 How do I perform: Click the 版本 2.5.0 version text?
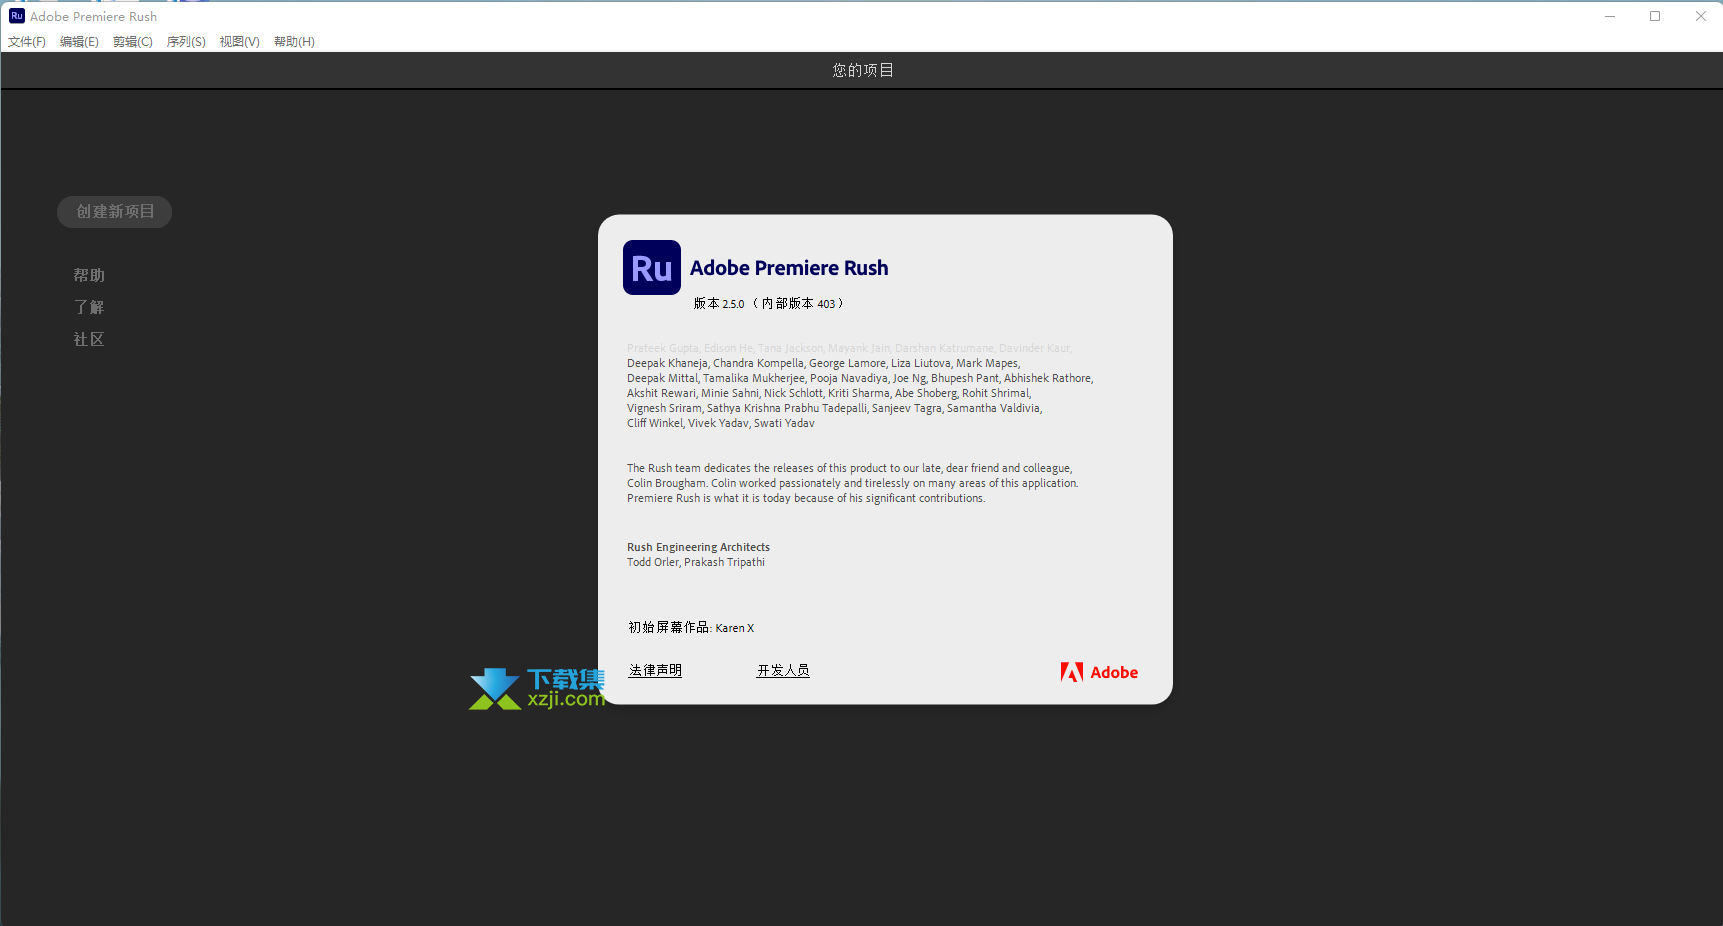click(768, 303)
